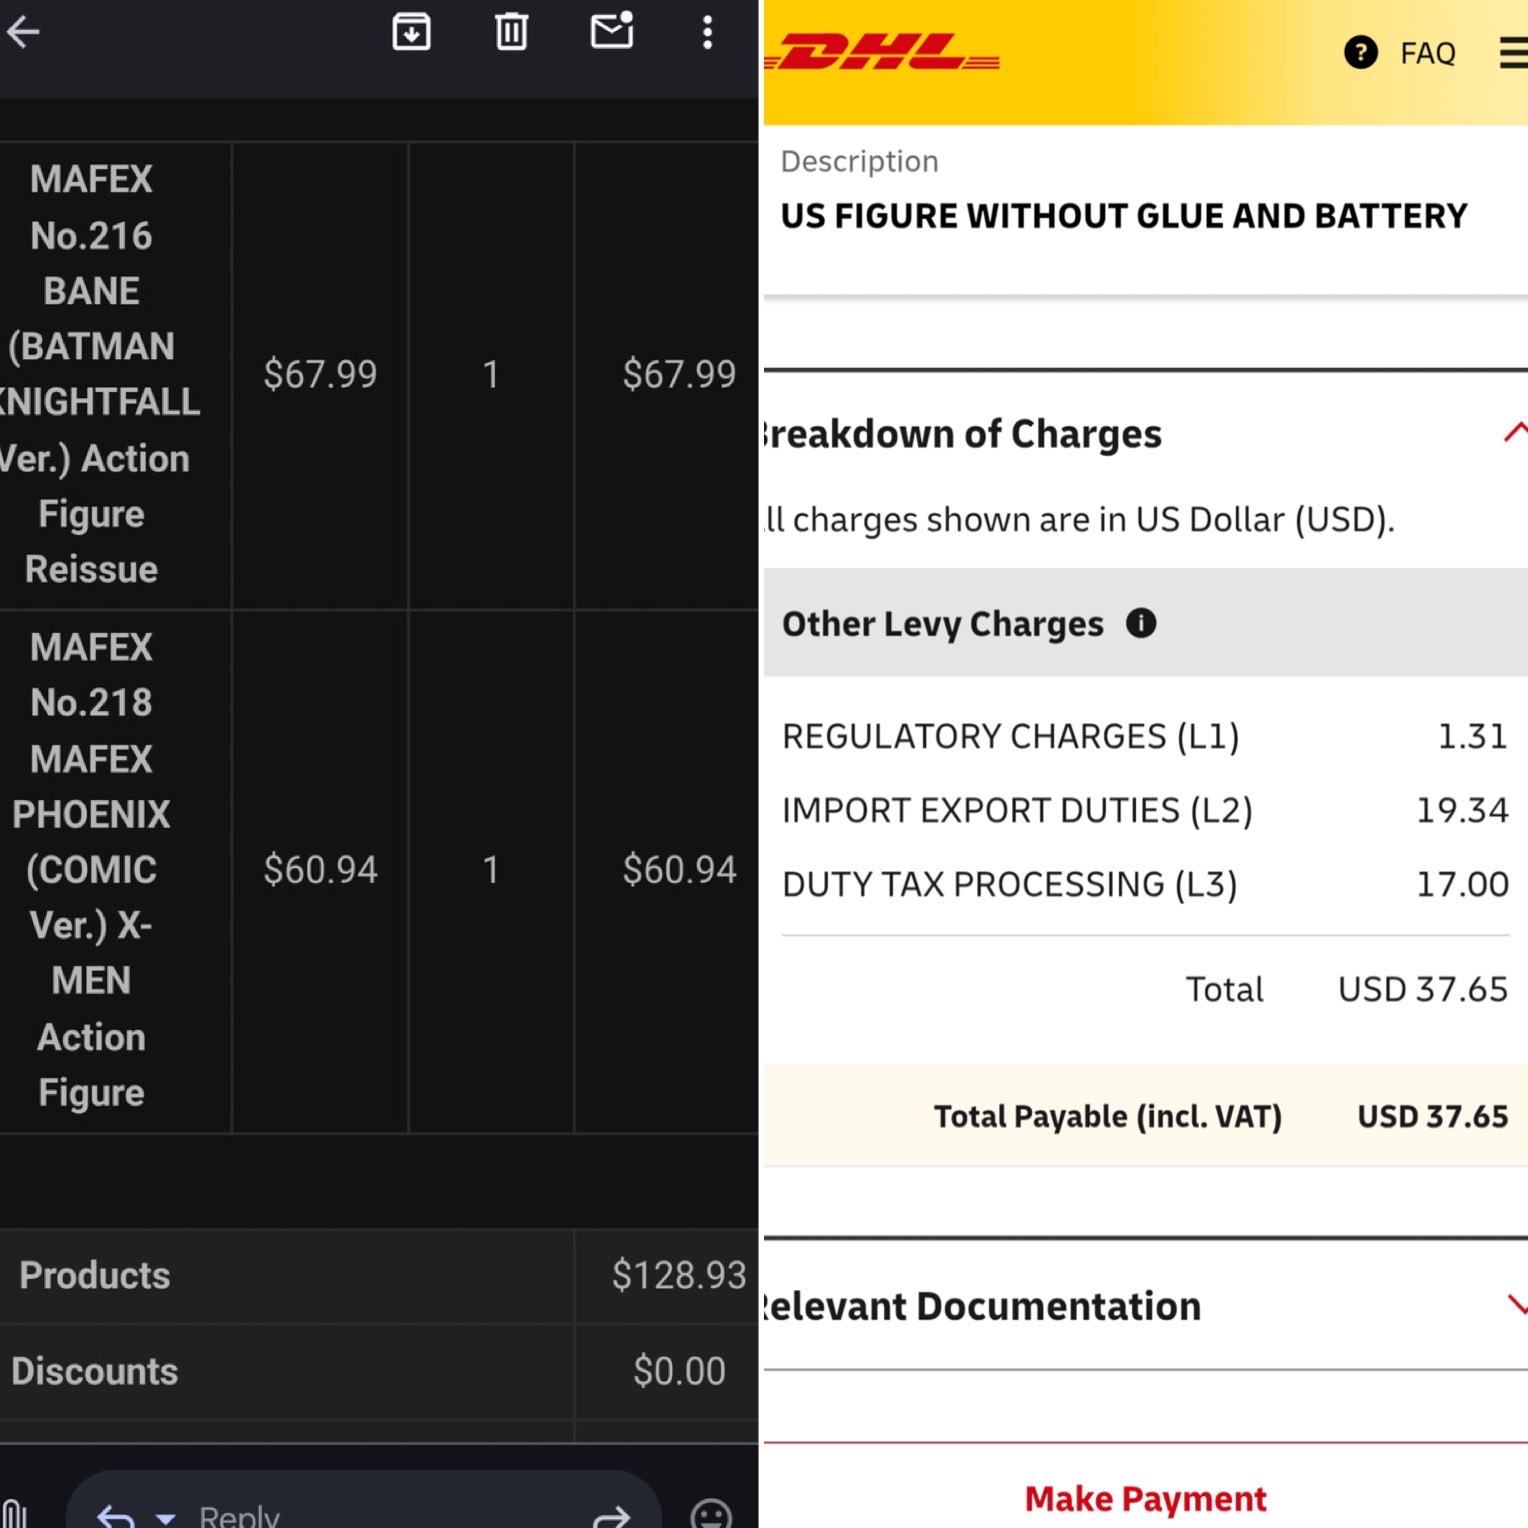This screenshot has height=1528, width=1528.
Task: Mark the email as unread
Action: (612, 30)
